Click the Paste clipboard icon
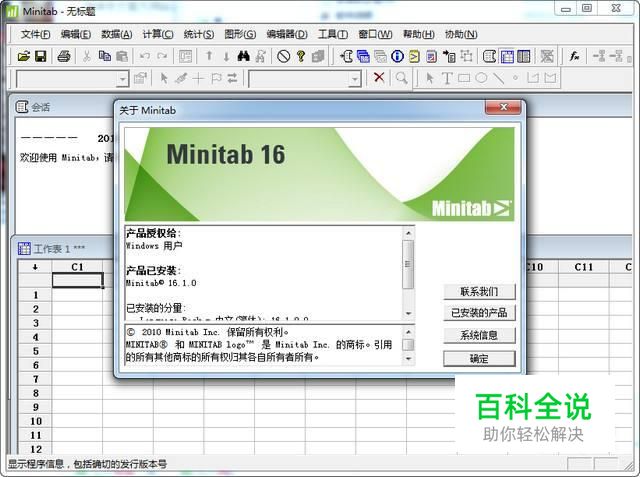The width and height of the screenshot is (640, 477). (122, 56)
